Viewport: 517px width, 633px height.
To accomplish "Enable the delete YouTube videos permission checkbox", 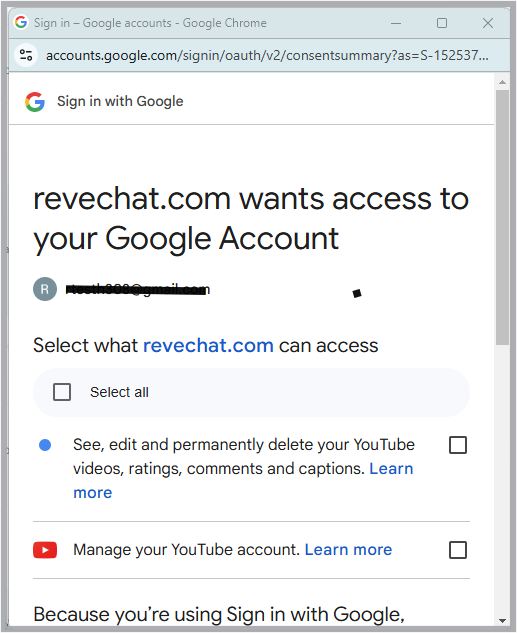I will (458, 445).
